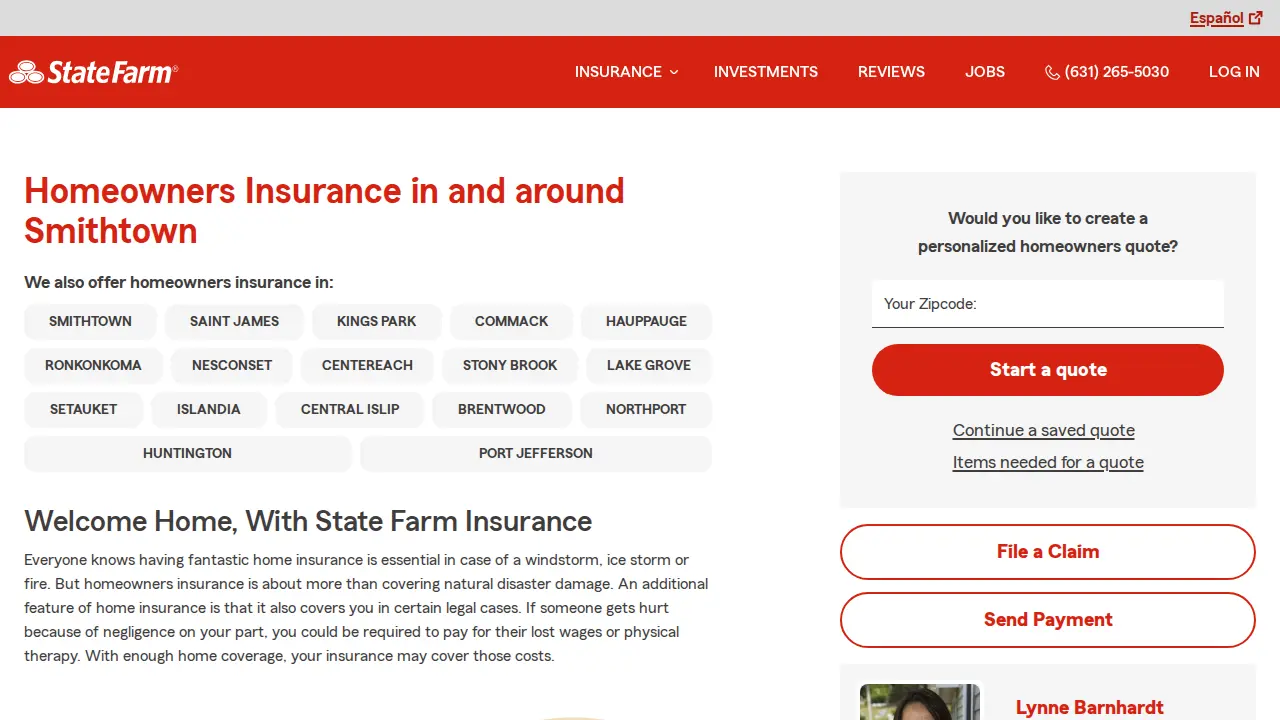Image resolution: width=1280 pixels, height=720 pixels.
Task: Switch language to Español
Action: (x=1216, y=18)
